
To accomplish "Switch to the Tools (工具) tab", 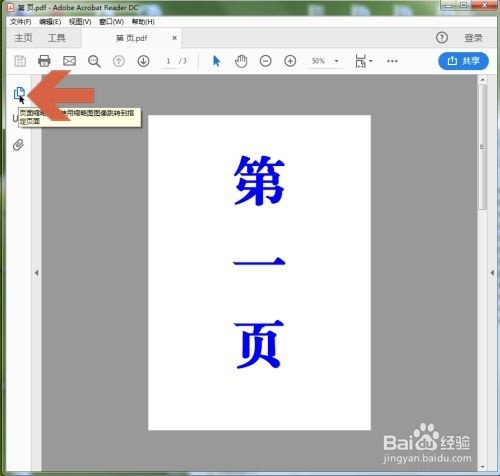I will pyautogui.click(x=56, y=38).
